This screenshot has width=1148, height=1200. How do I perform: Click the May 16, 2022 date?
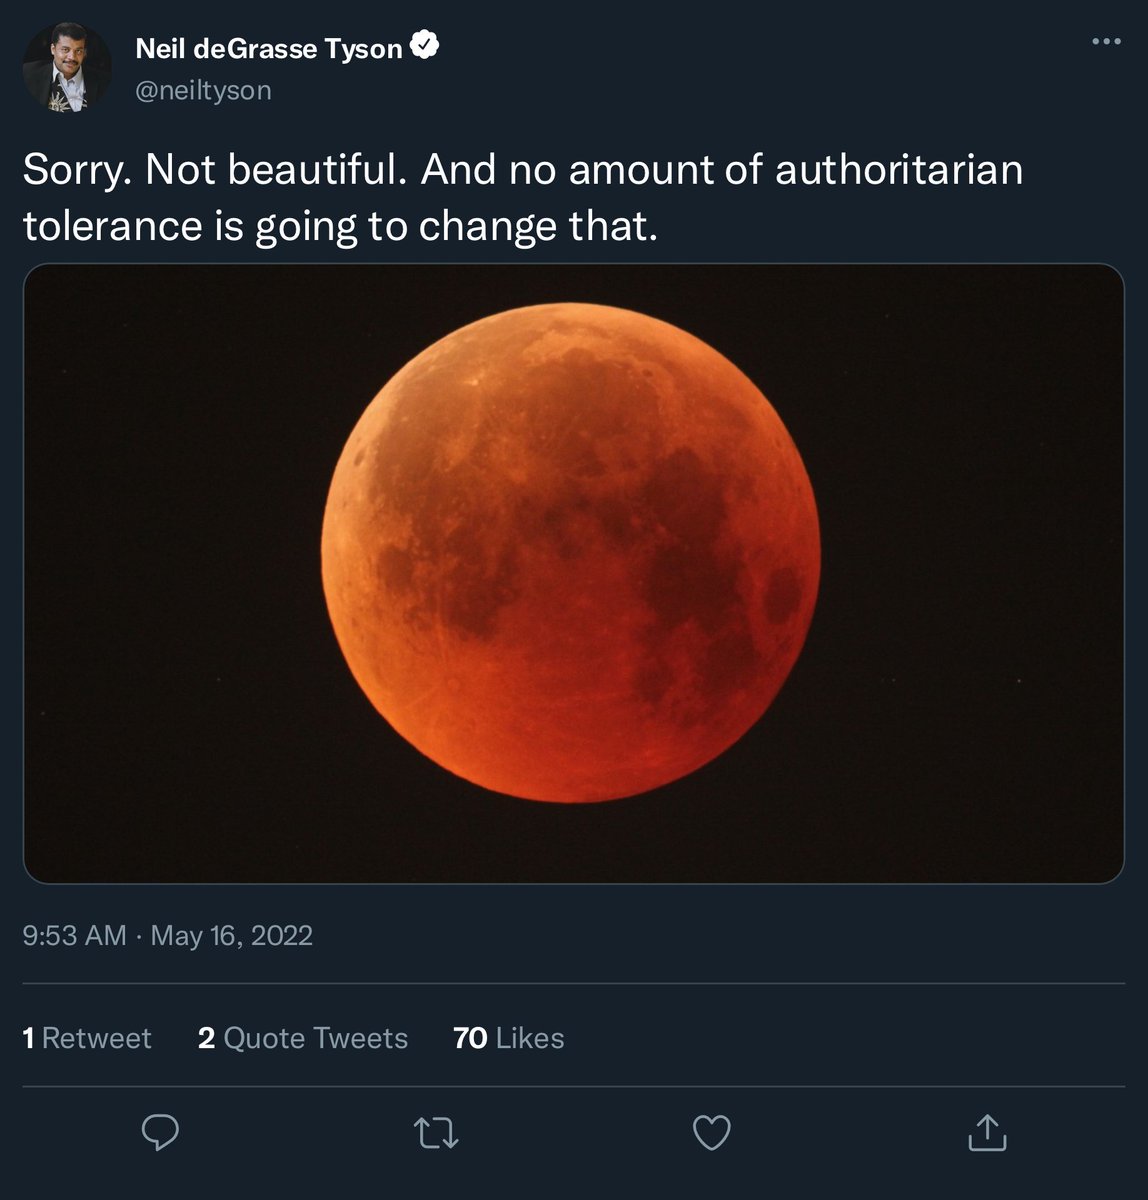coord(232,935)
